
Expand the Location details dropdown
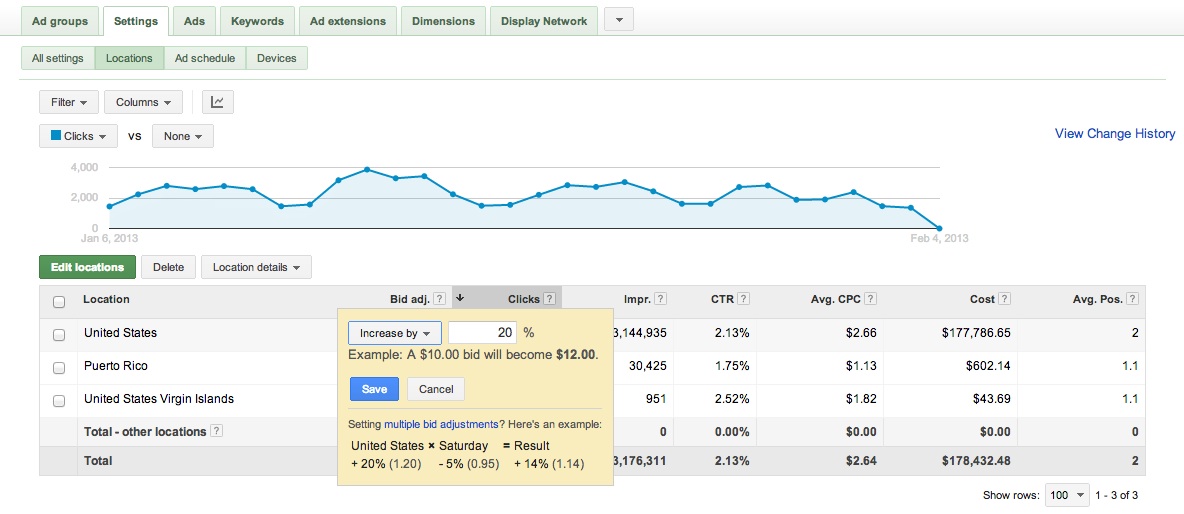pyautogui.click(x=256, y=267)
